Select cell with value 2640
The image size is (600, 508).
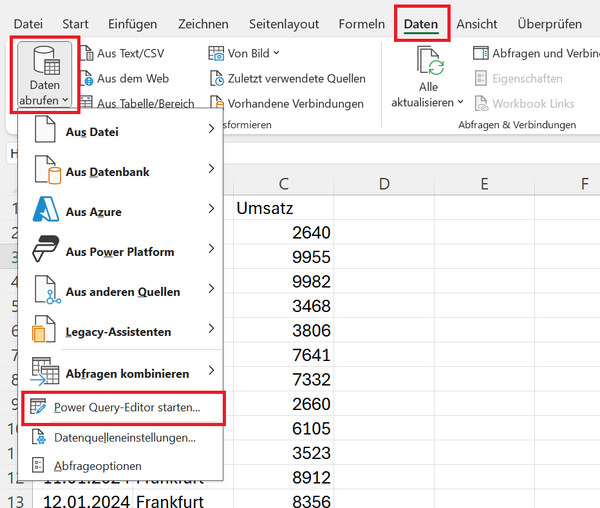coord(284,233)
